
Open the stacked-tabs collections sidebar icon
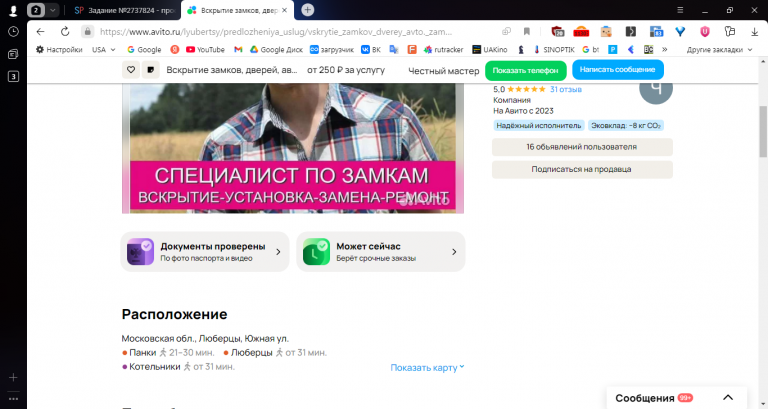pyautogui.click(x=13, y=54)
